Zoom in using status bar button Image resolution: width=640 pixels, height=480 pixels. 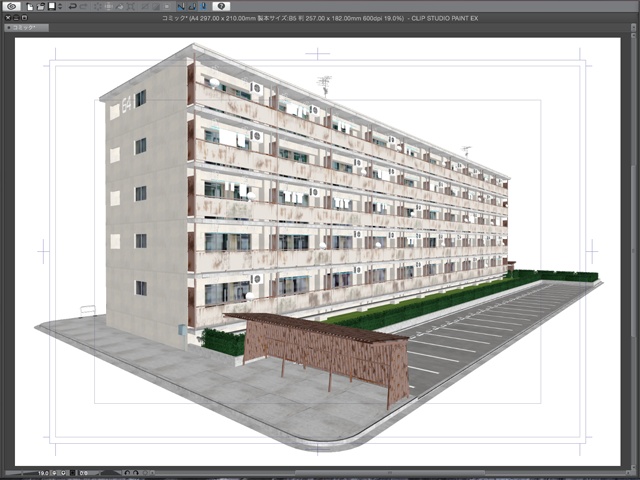tap(63, 473)
